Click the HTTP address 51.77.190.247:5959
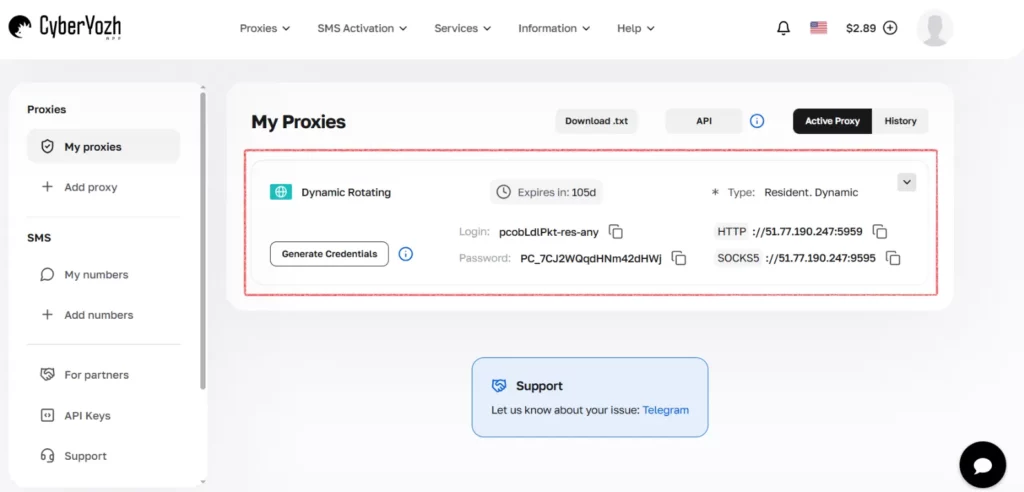 coord(807,232)
